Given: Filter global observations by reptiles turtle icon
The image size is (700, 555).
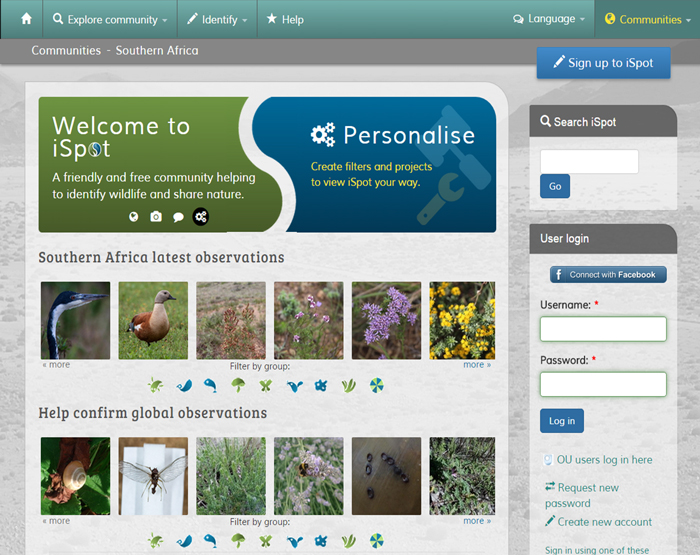Looking at the screenshot, I should (156, 541).
